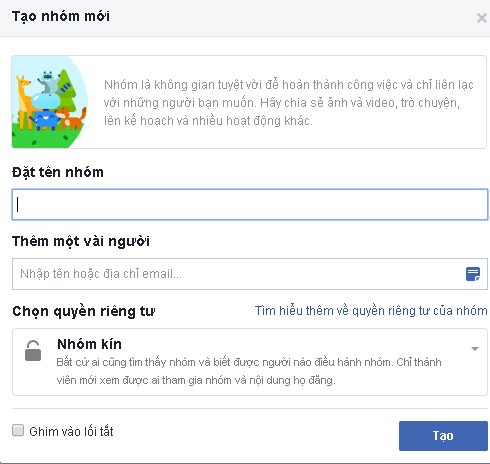Click the group animals illustration thumbnail
Image resolution: width=490 pixels, height=464 pixels.
(50, 102)
